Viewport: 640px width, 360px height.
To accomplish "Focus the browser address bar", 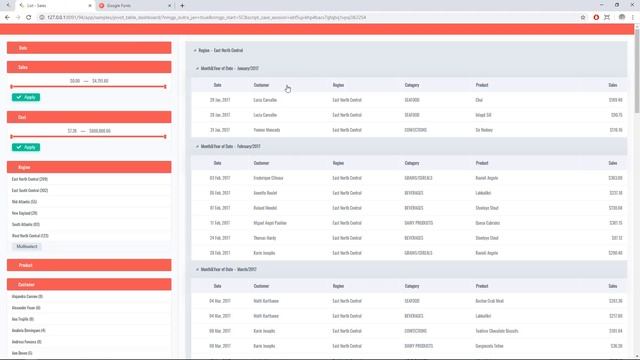I will point(306,18).
